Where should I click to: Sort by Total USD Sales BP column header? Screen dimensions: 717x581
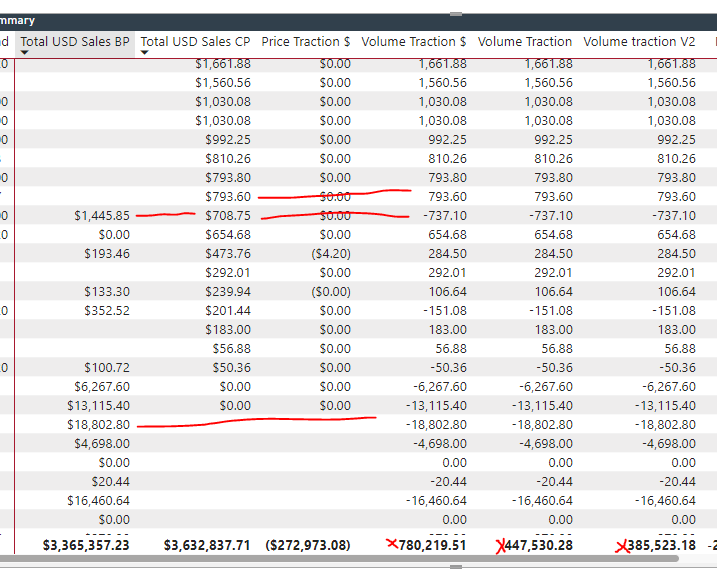click(75, 42)
